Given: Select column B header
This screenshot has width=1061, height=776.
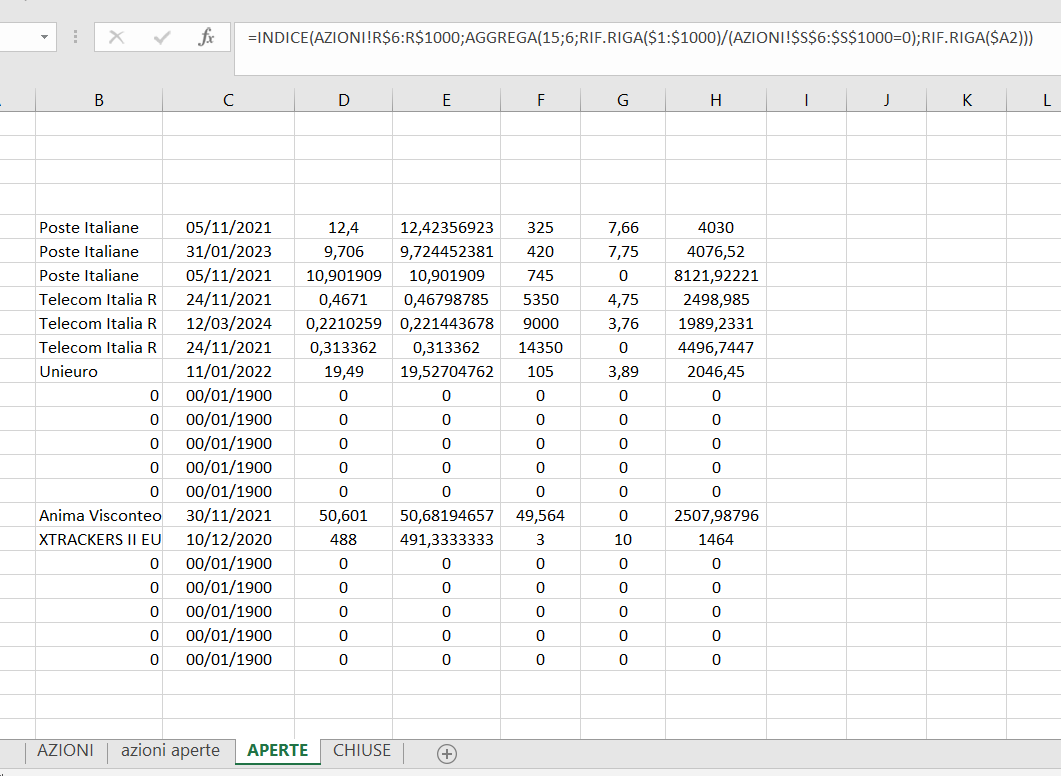Looking at the screenshot, I should click(99, 100).
